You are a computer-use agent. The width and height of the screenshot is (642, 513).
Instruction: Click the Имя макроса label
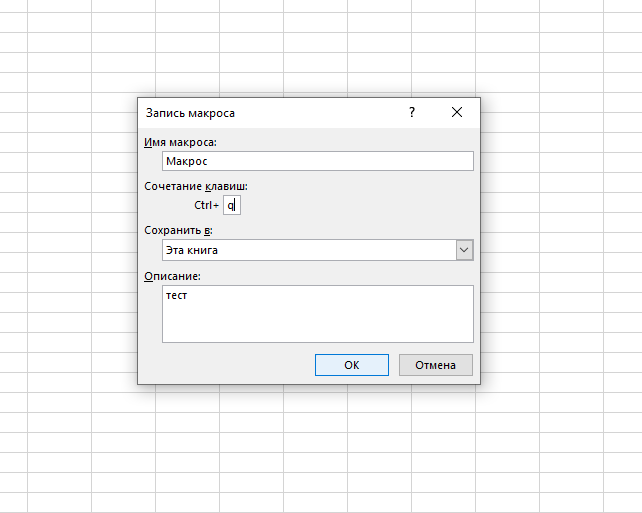180,142
